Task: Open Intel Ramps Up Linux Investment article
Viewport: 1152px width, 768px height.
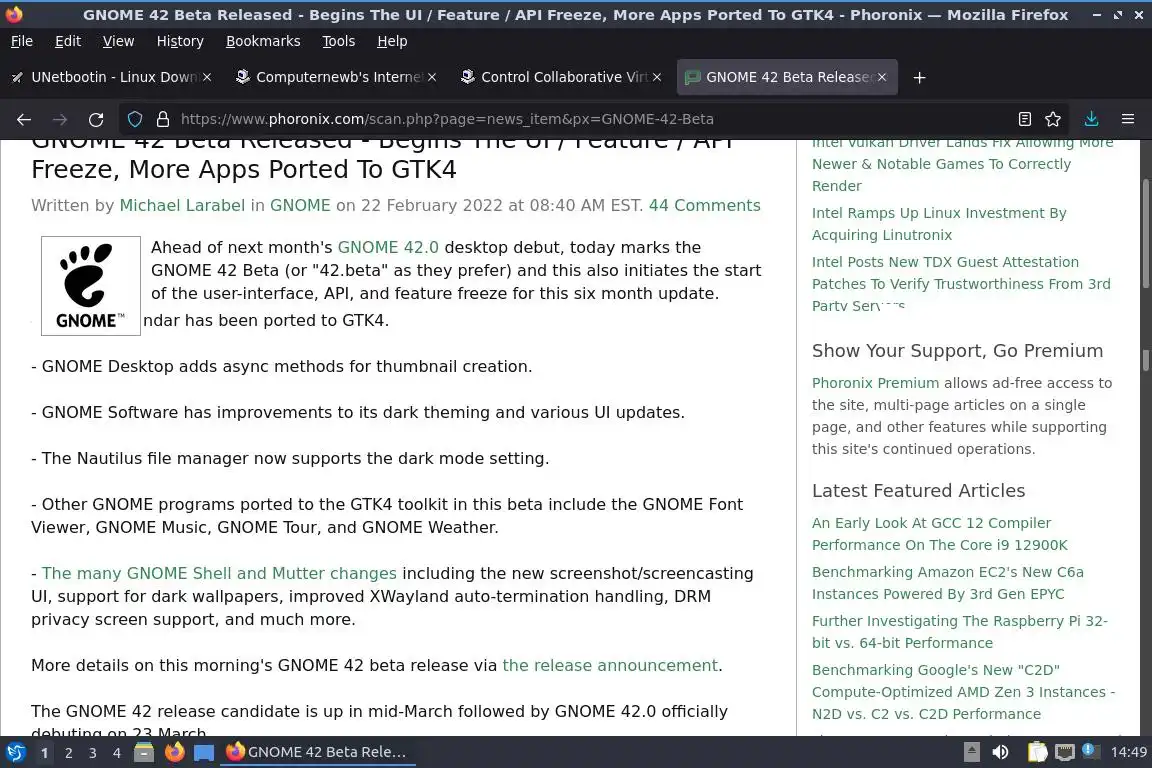Action: [x=939, y=224]
